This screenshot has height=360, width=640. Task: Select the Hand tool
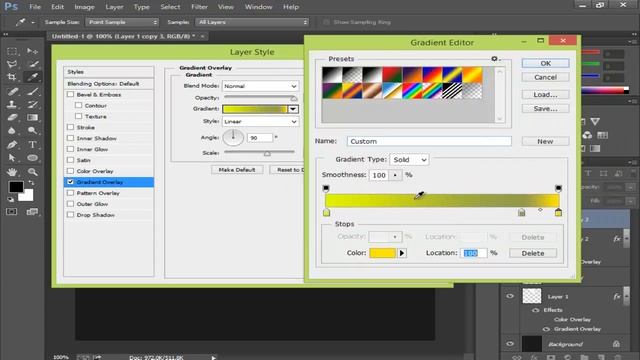click(12, 172)
